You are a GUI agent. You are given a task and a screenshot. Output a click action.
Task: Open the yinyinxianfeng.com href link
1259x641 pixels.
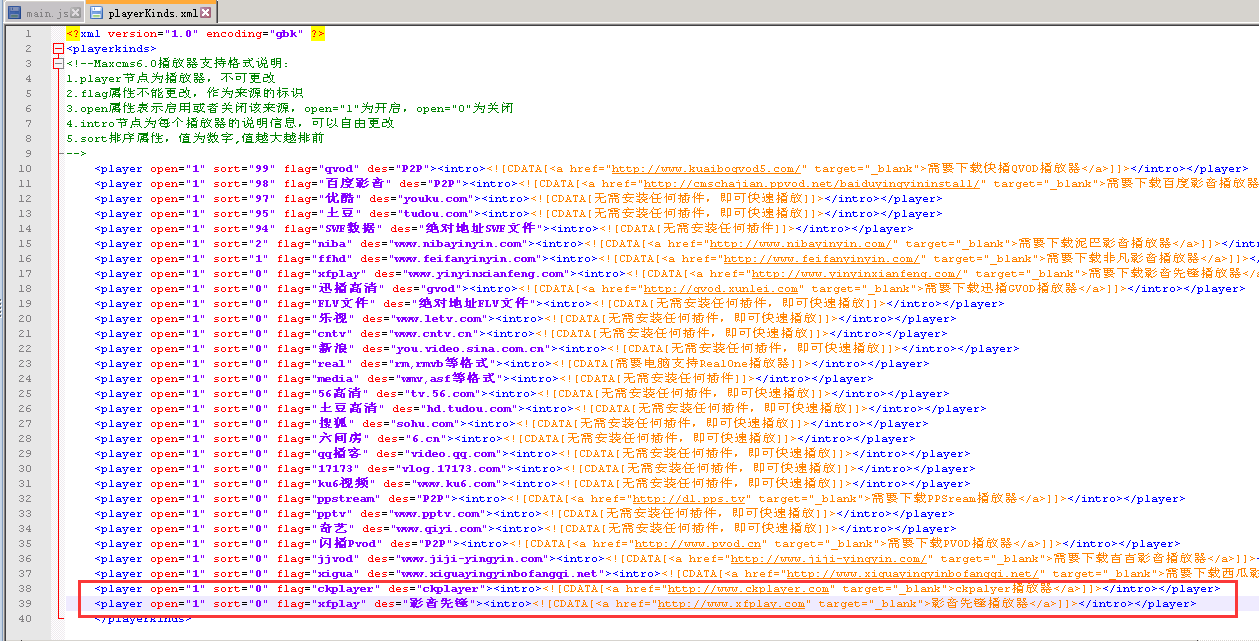(858, 274)
